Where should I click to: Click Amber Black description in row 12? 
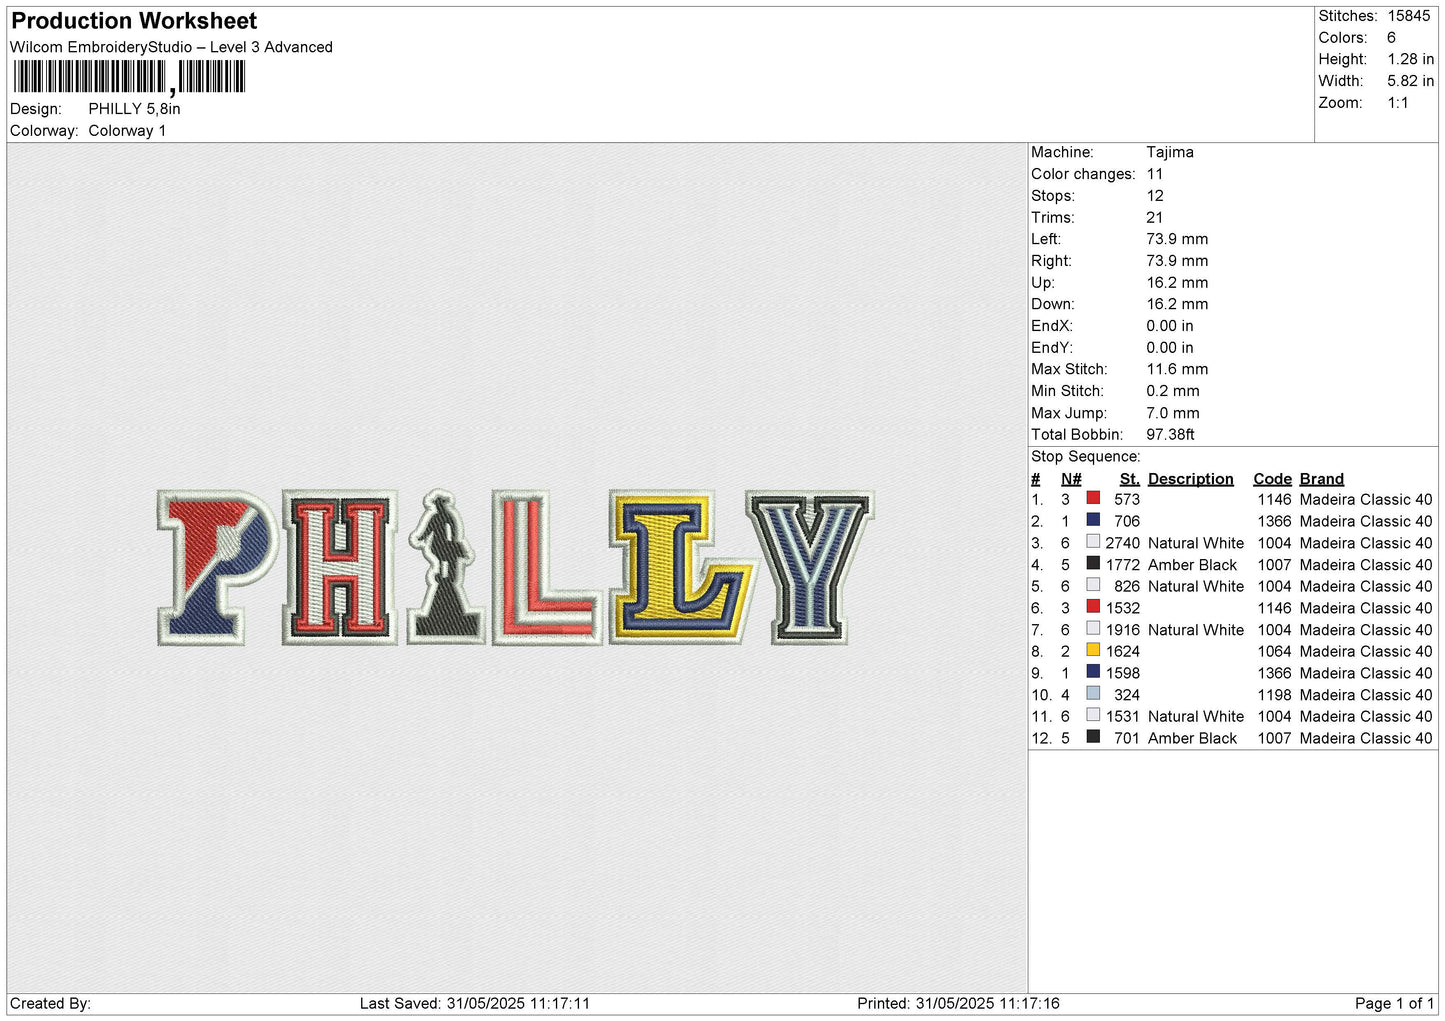click(1192, 738)
